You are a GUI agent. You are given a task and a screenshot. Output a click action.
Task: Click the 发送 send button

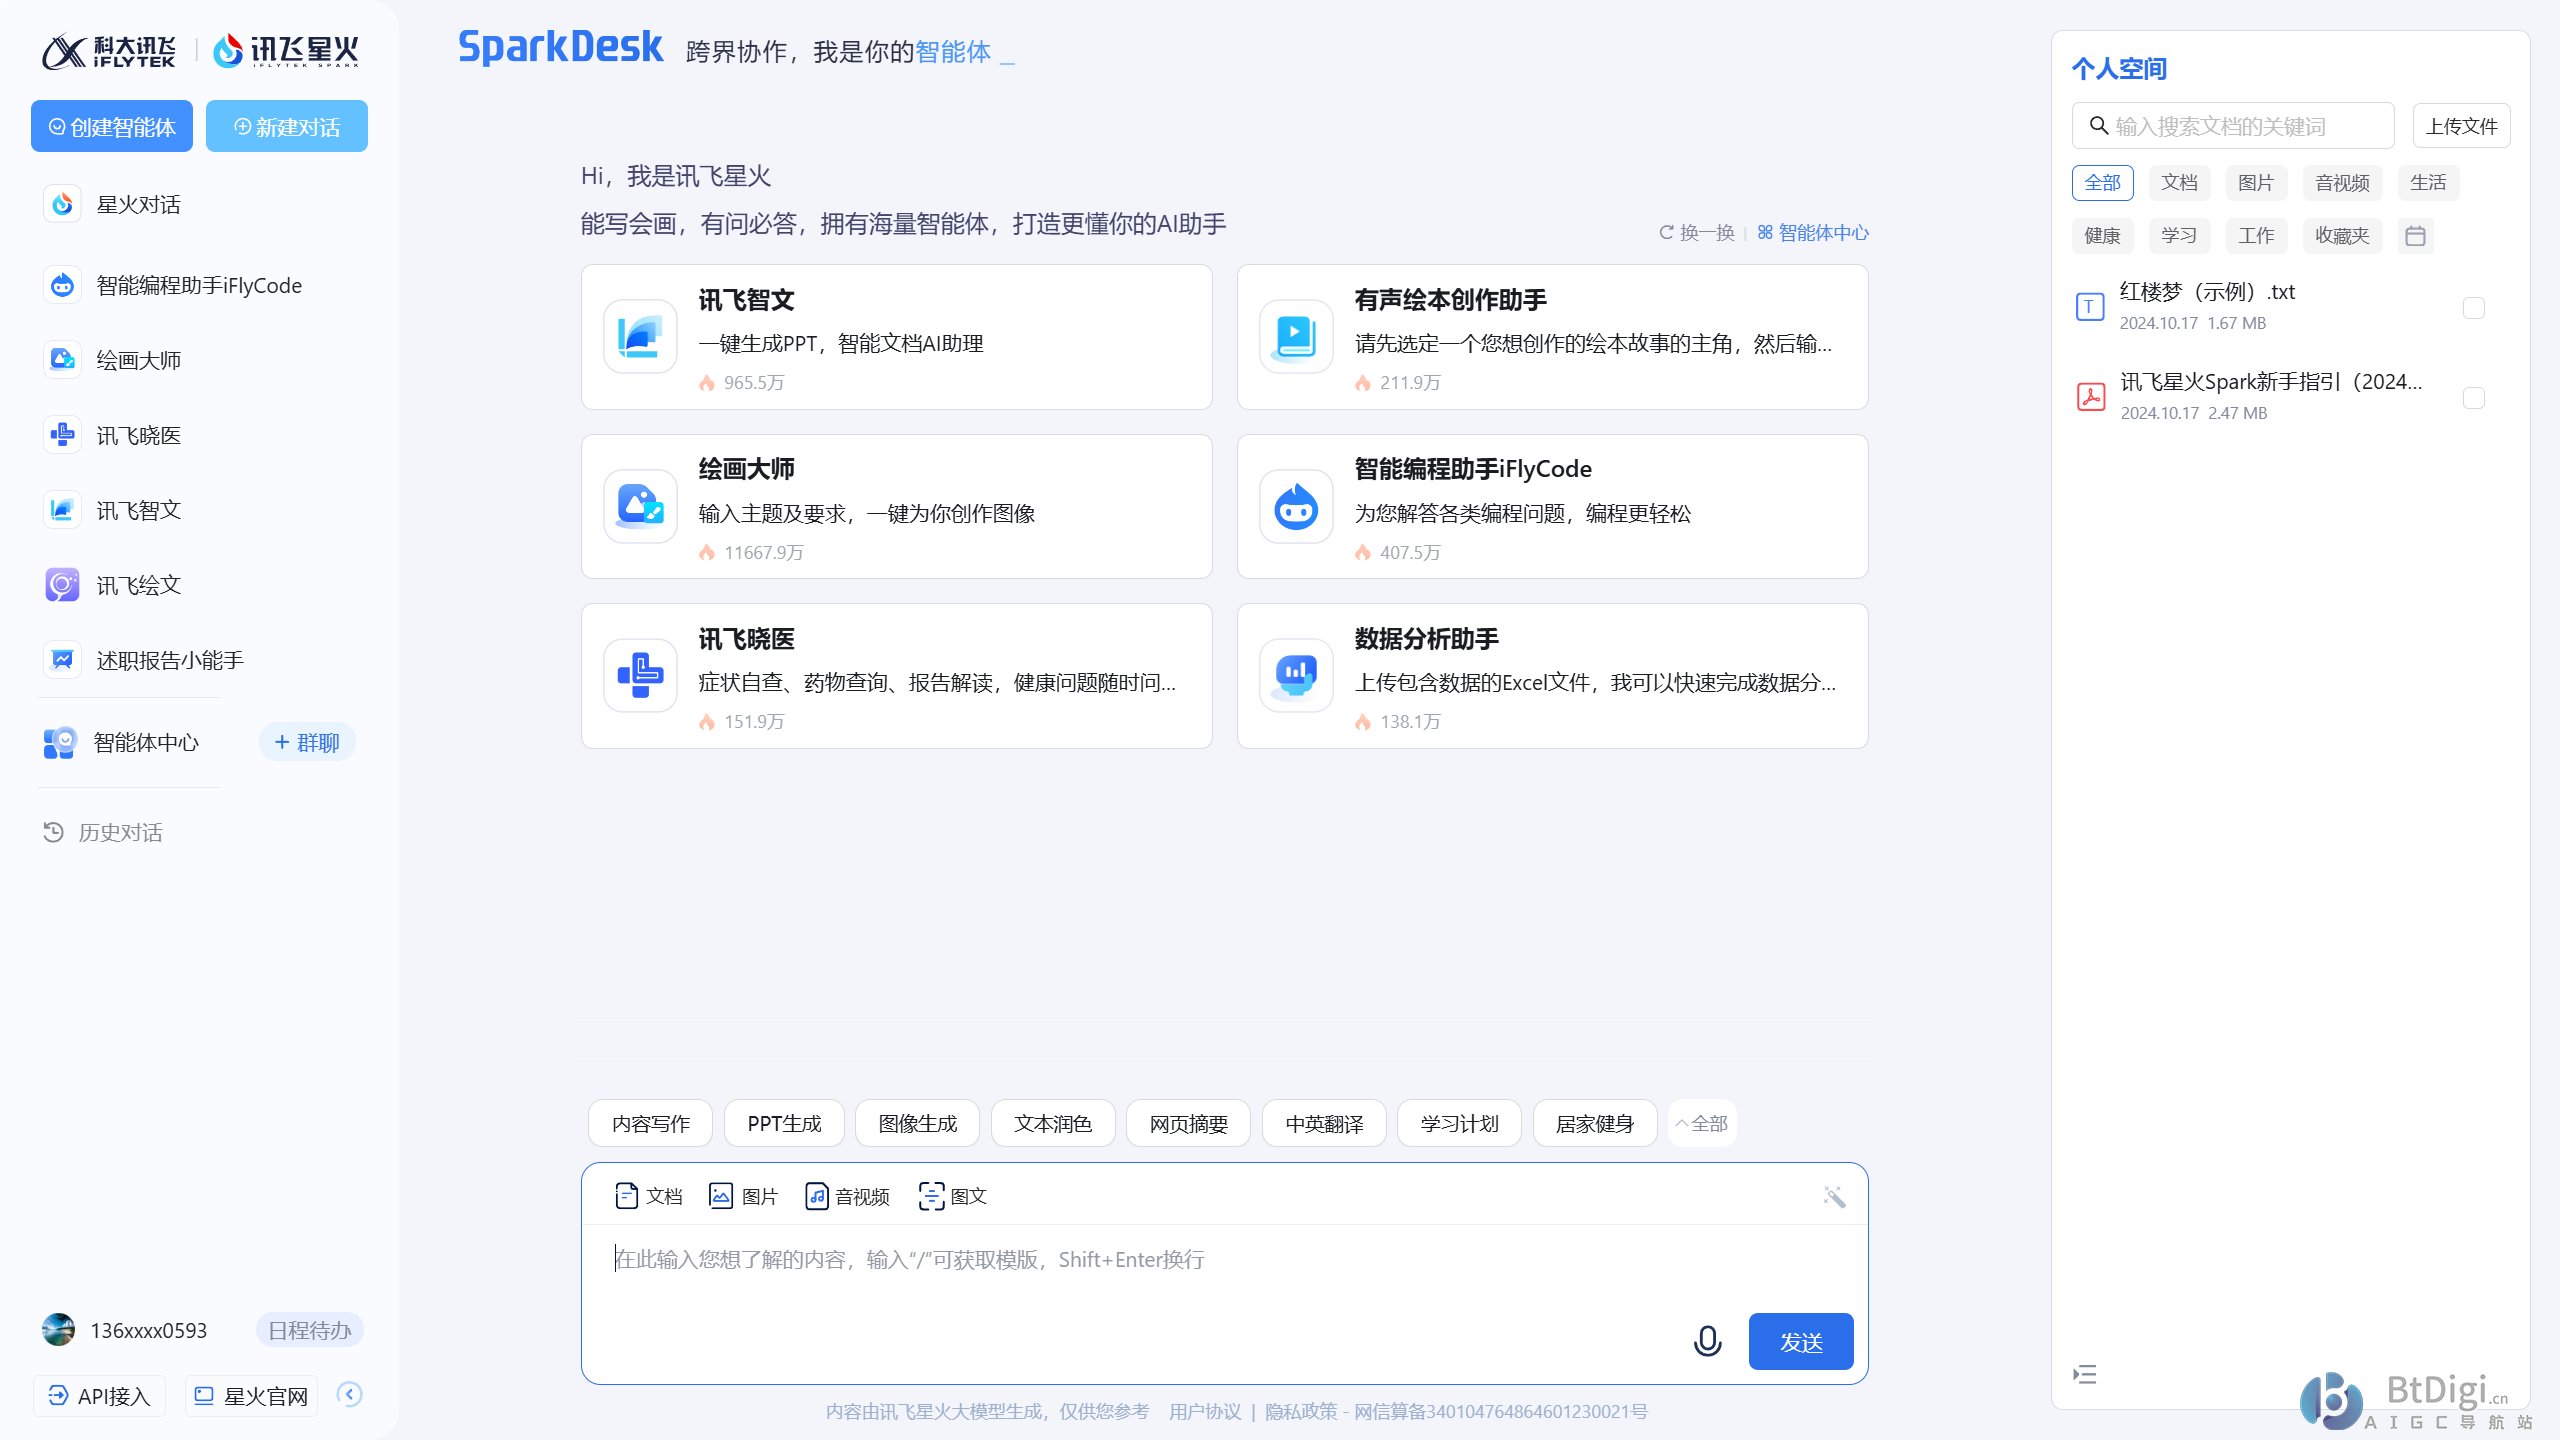[x=1801, y=1341]
